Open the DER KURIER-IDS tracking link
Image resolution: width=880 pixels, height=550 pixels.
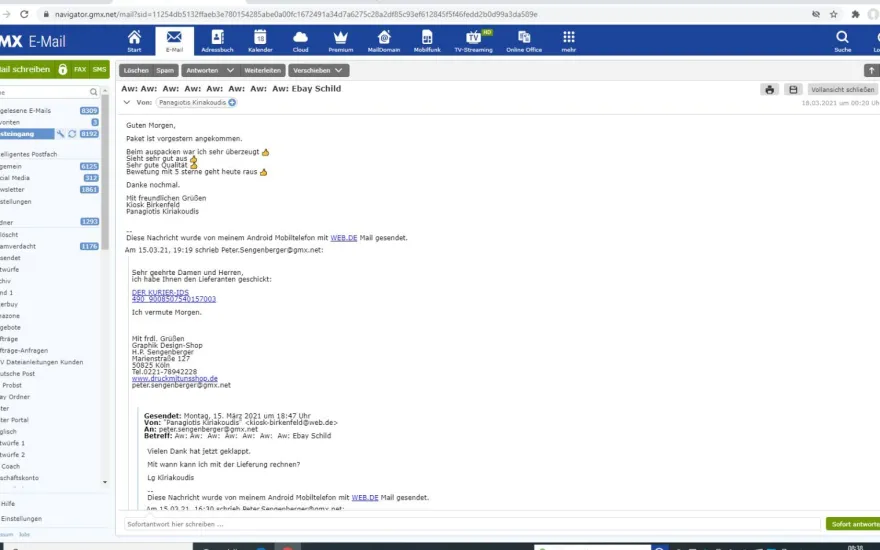pos(161,292)
